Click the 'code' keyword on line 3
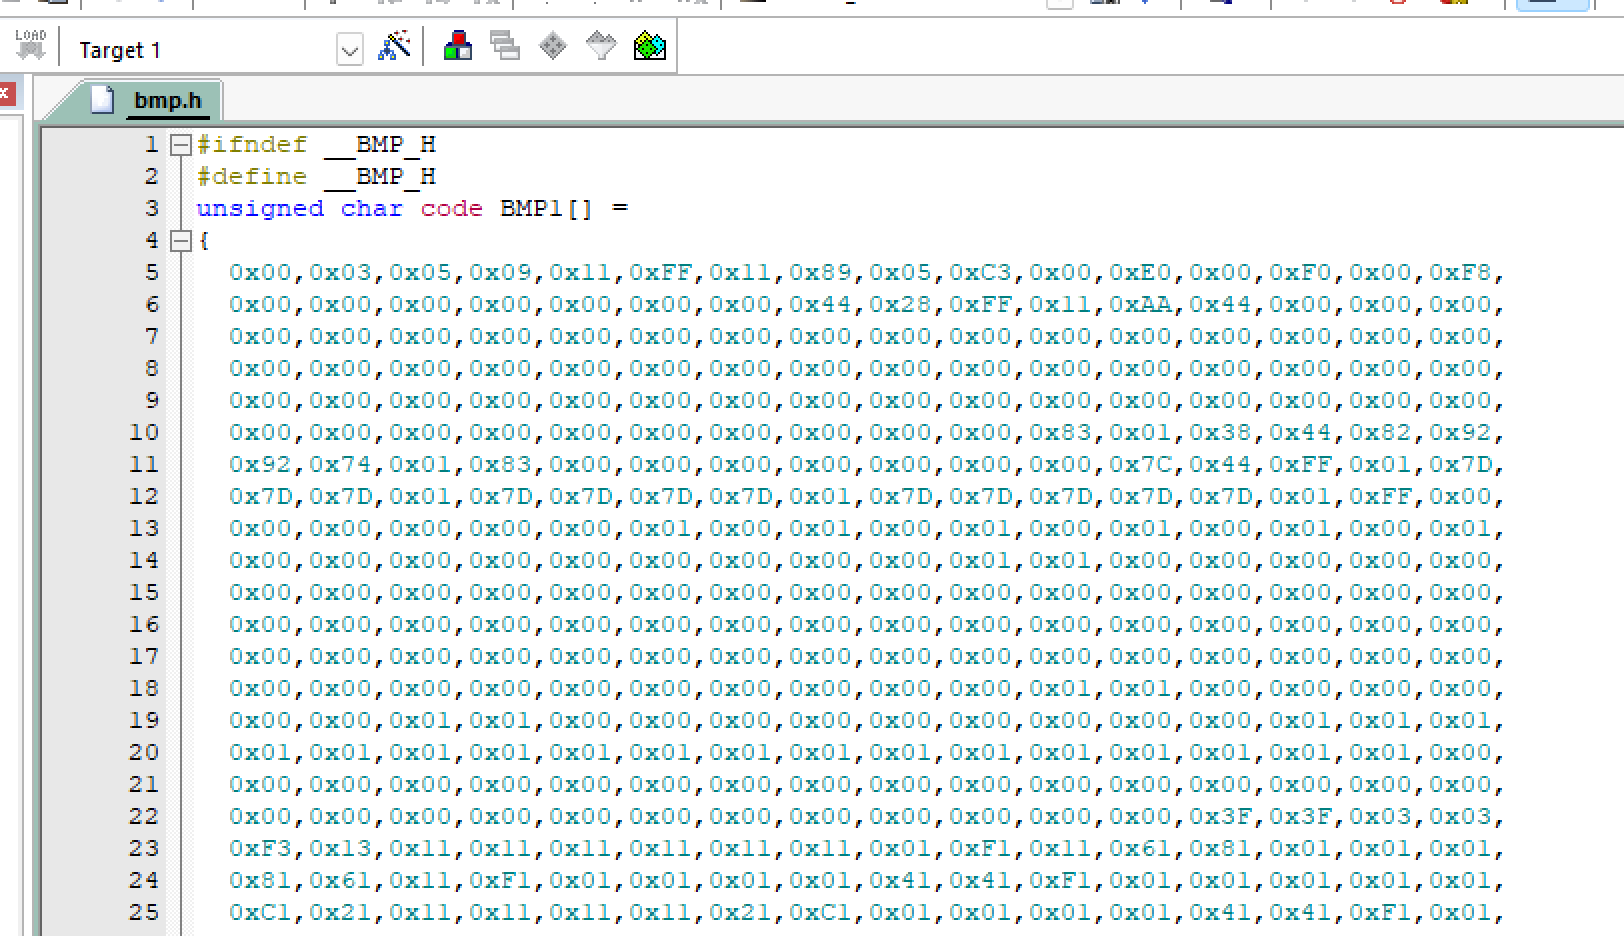 [452, 209]
